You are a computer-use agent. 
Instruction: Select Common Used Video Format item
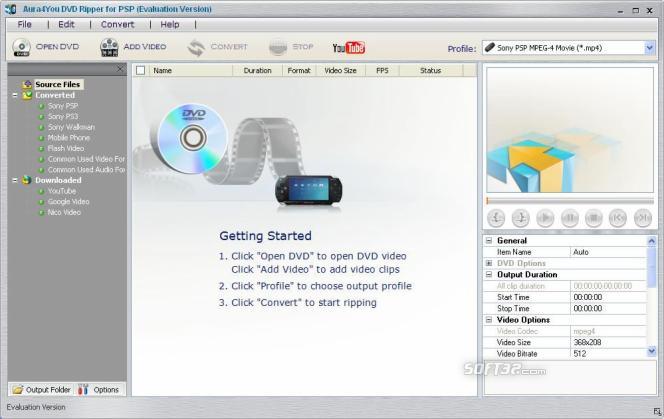[x=86, y=159]
